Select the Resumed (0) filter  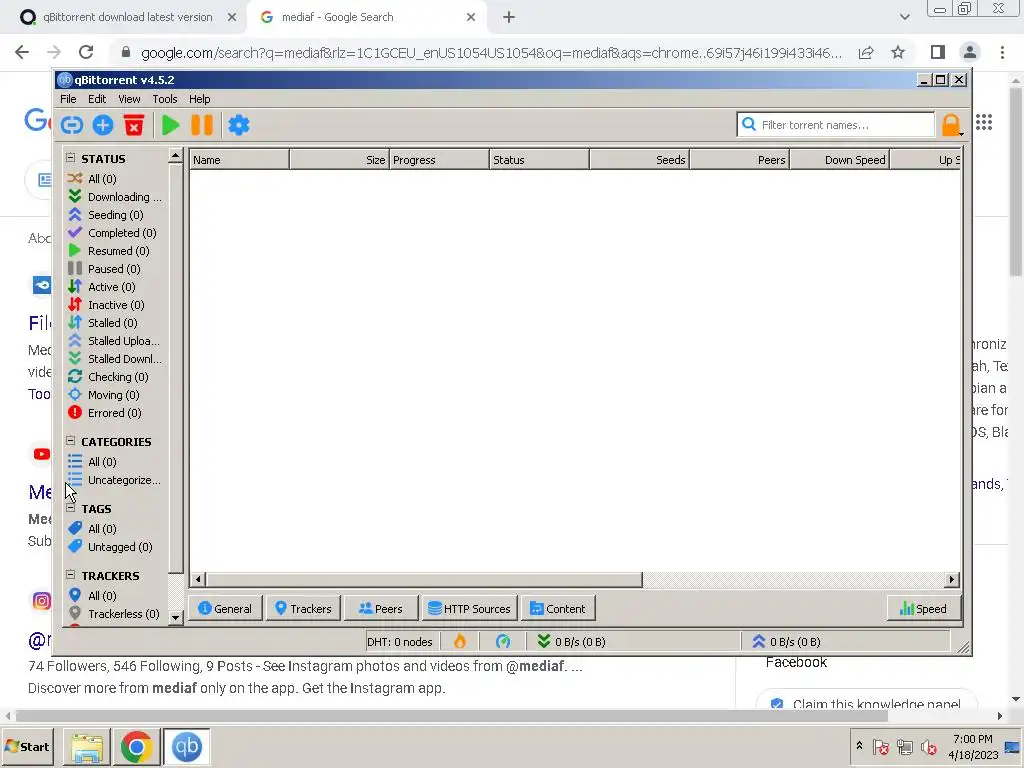tap(108, 251)
